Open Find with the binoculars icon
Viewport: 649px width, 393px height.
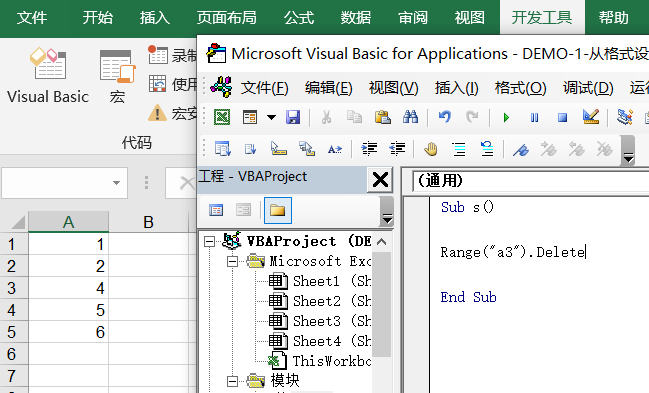point(411,117)
